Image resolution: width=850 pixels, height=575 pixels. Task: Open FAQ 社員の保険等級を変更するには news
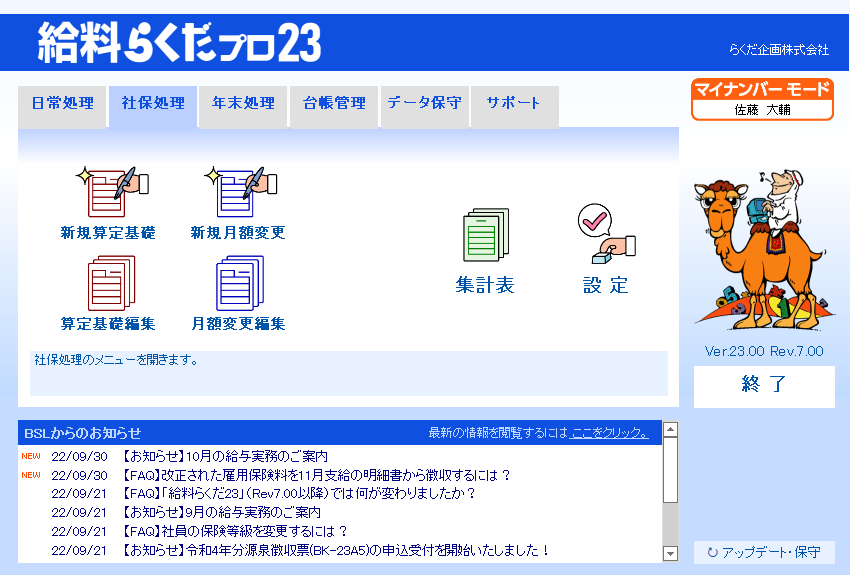click(234, 531)
